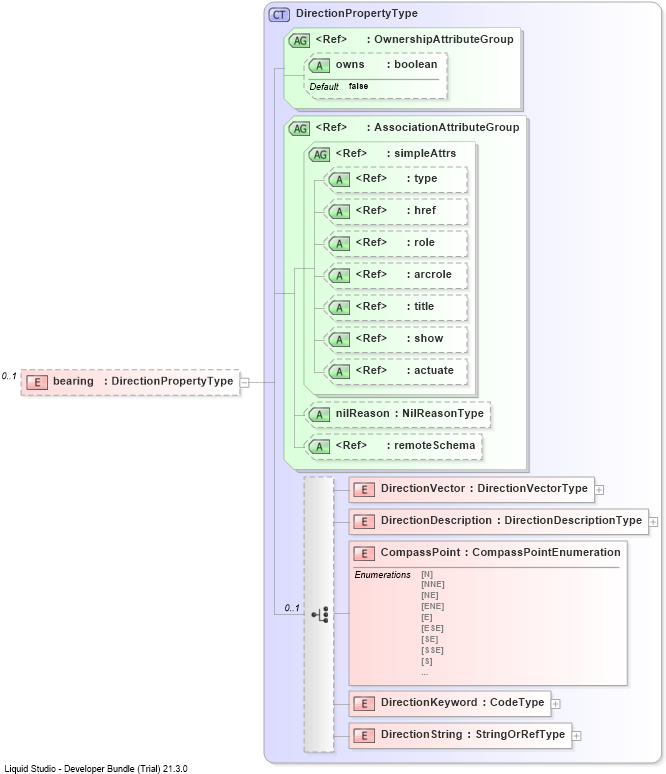Click the [NE] enumeration value
Screen dimensions: 666x774
[430, 595]
